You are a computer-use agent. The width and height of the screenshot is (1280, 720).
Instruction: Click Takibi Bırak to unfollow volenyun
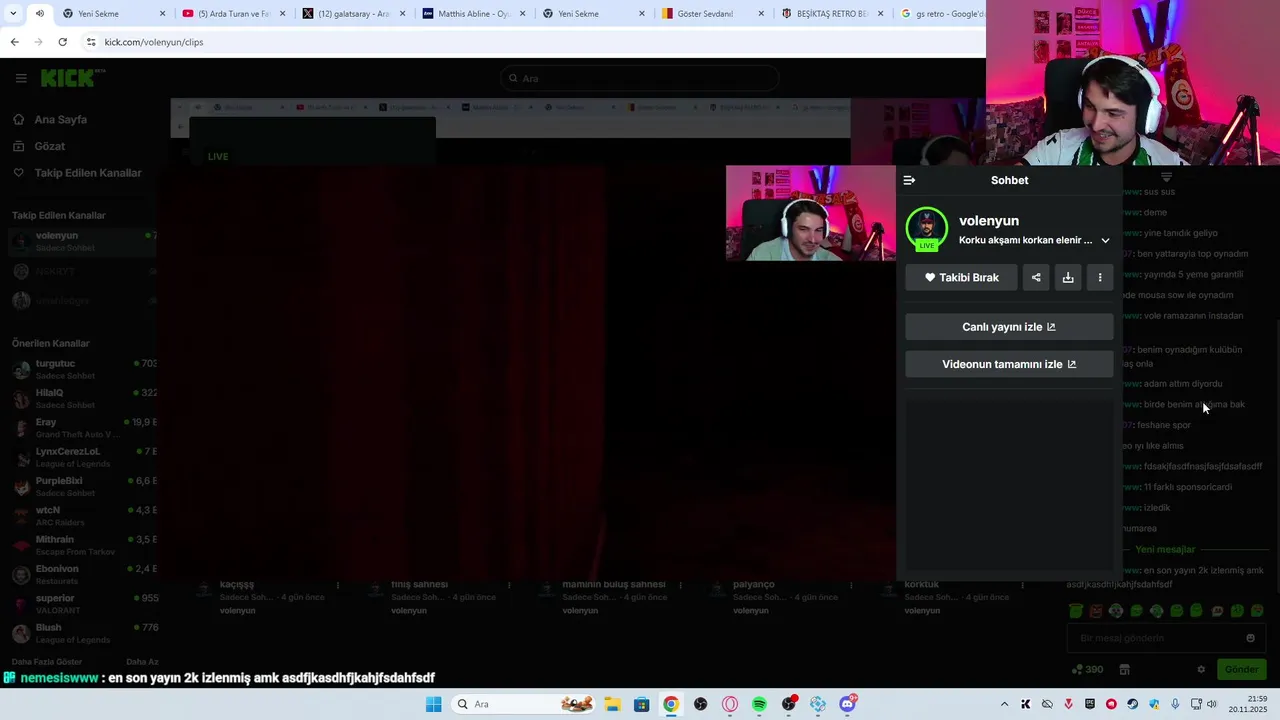pyautogui.click(x=961, y=277)
